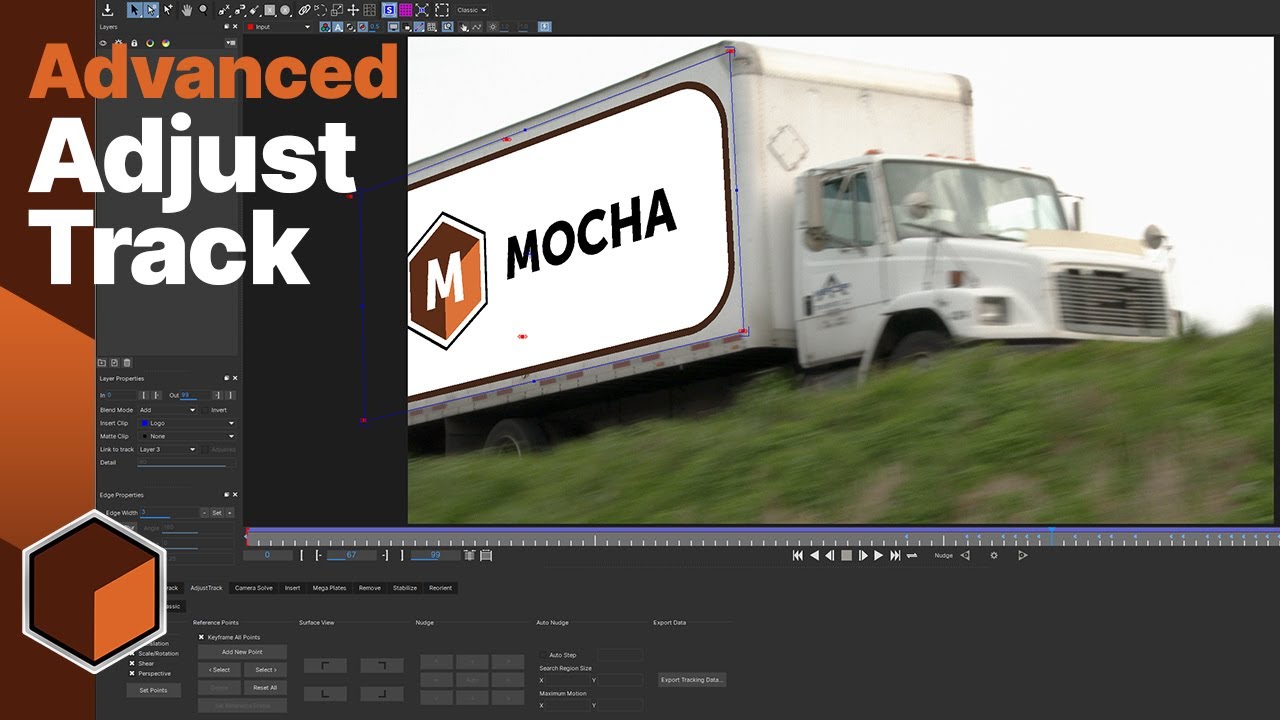Enable the Auto Step checkbox

[542, 655]
